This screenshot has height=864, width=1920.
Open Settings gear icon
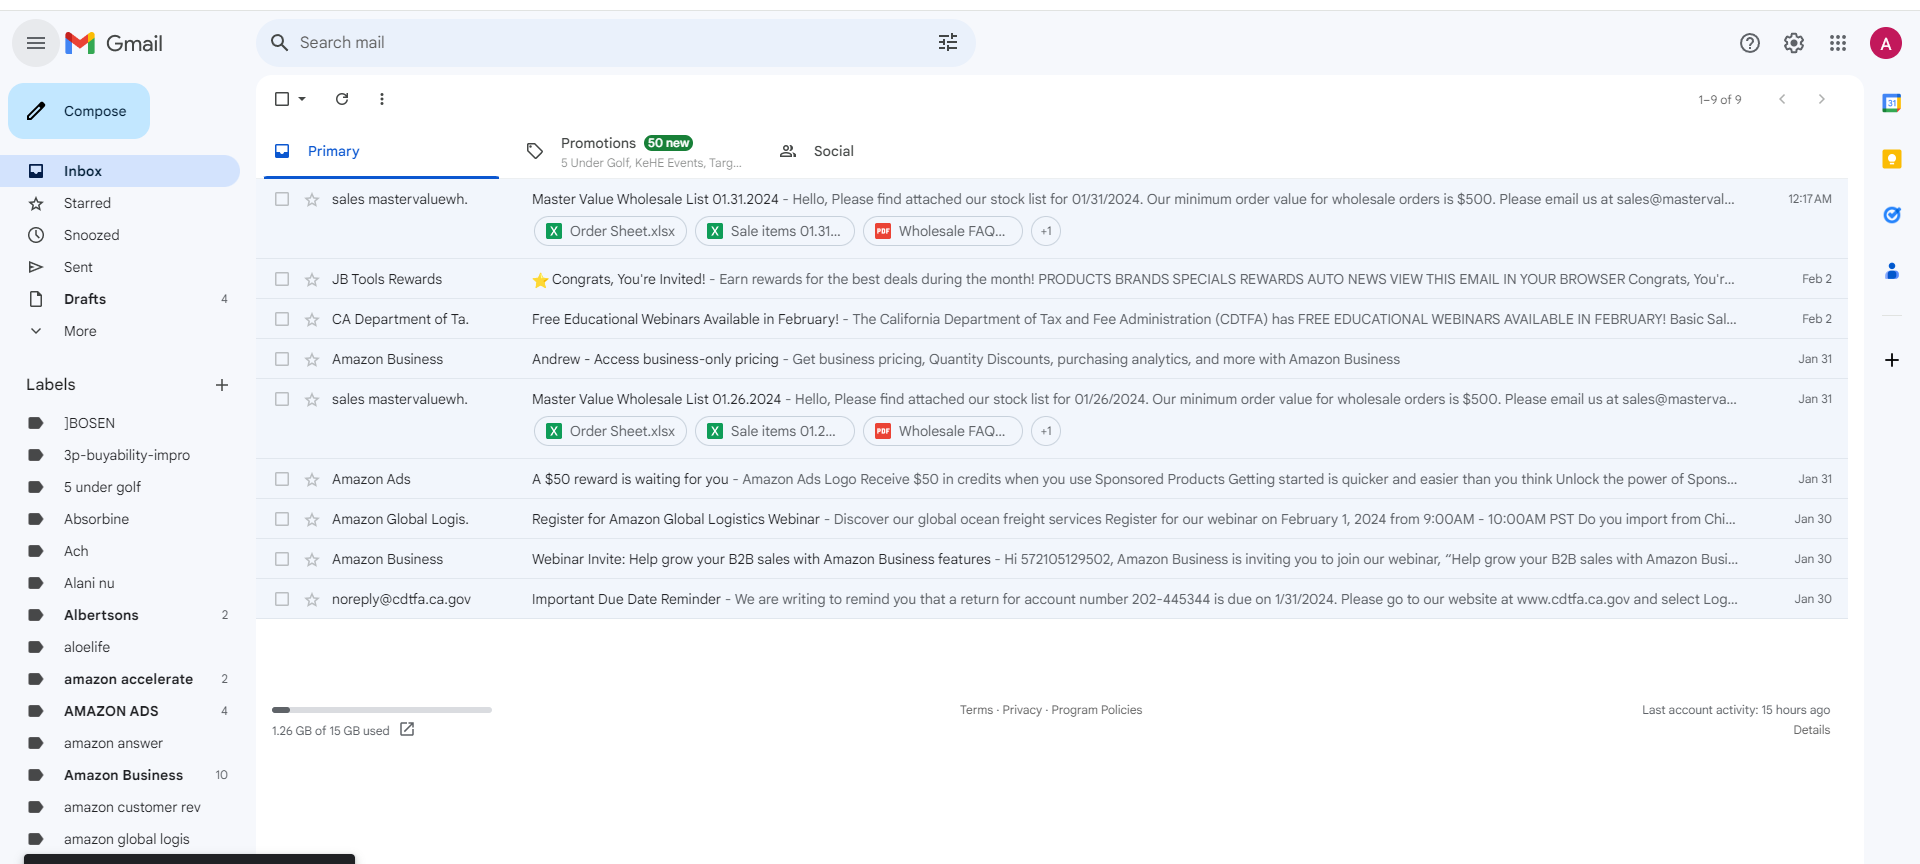pos(1794,43)
